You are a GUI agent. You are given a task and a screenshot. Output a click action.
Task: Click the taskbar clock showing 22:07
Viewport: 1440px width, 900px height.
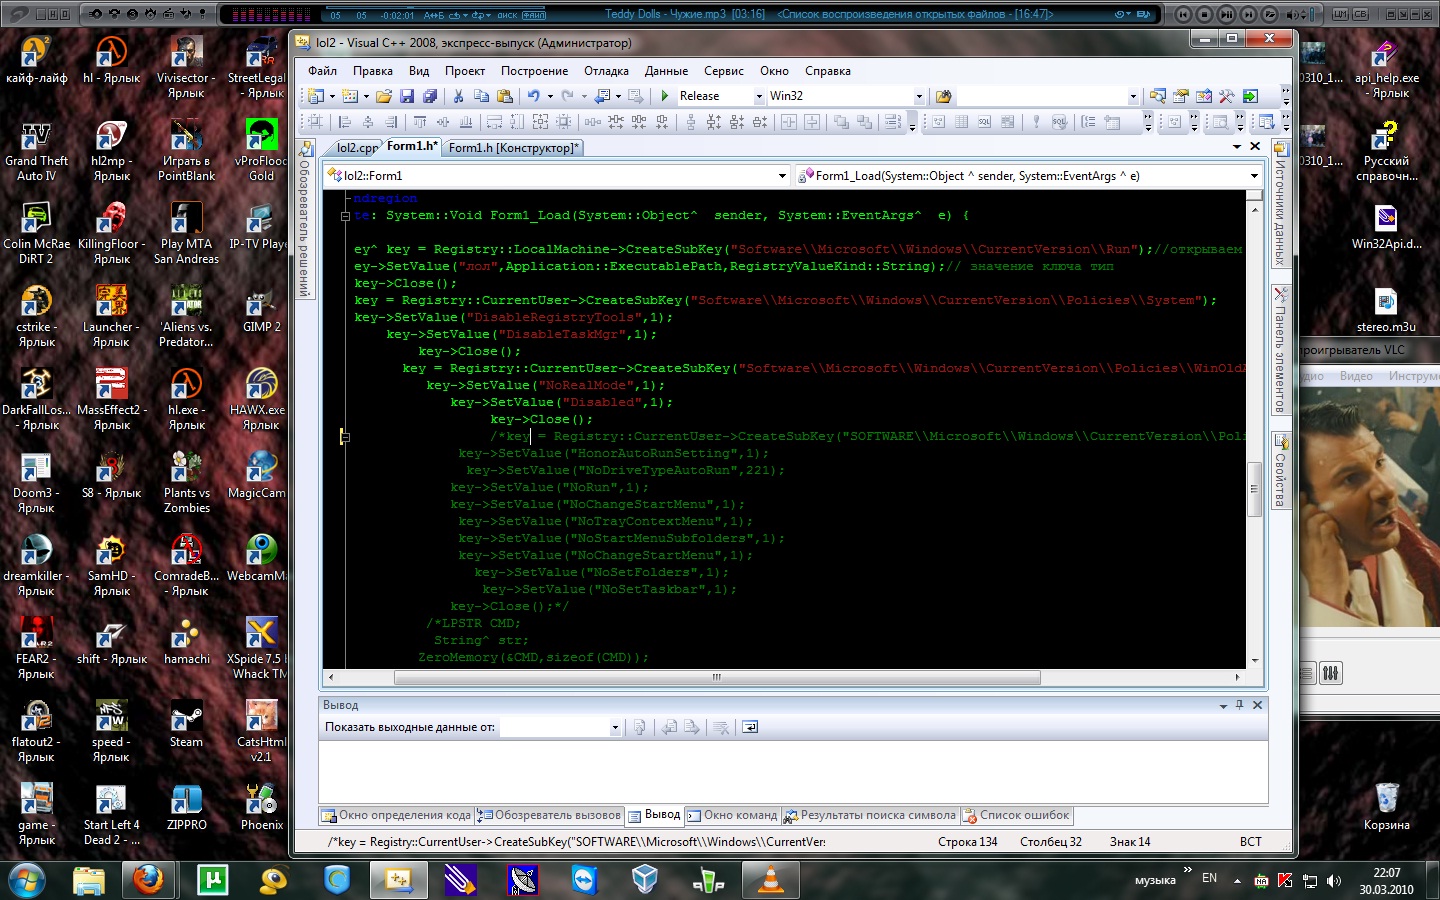pos(1386,881)
